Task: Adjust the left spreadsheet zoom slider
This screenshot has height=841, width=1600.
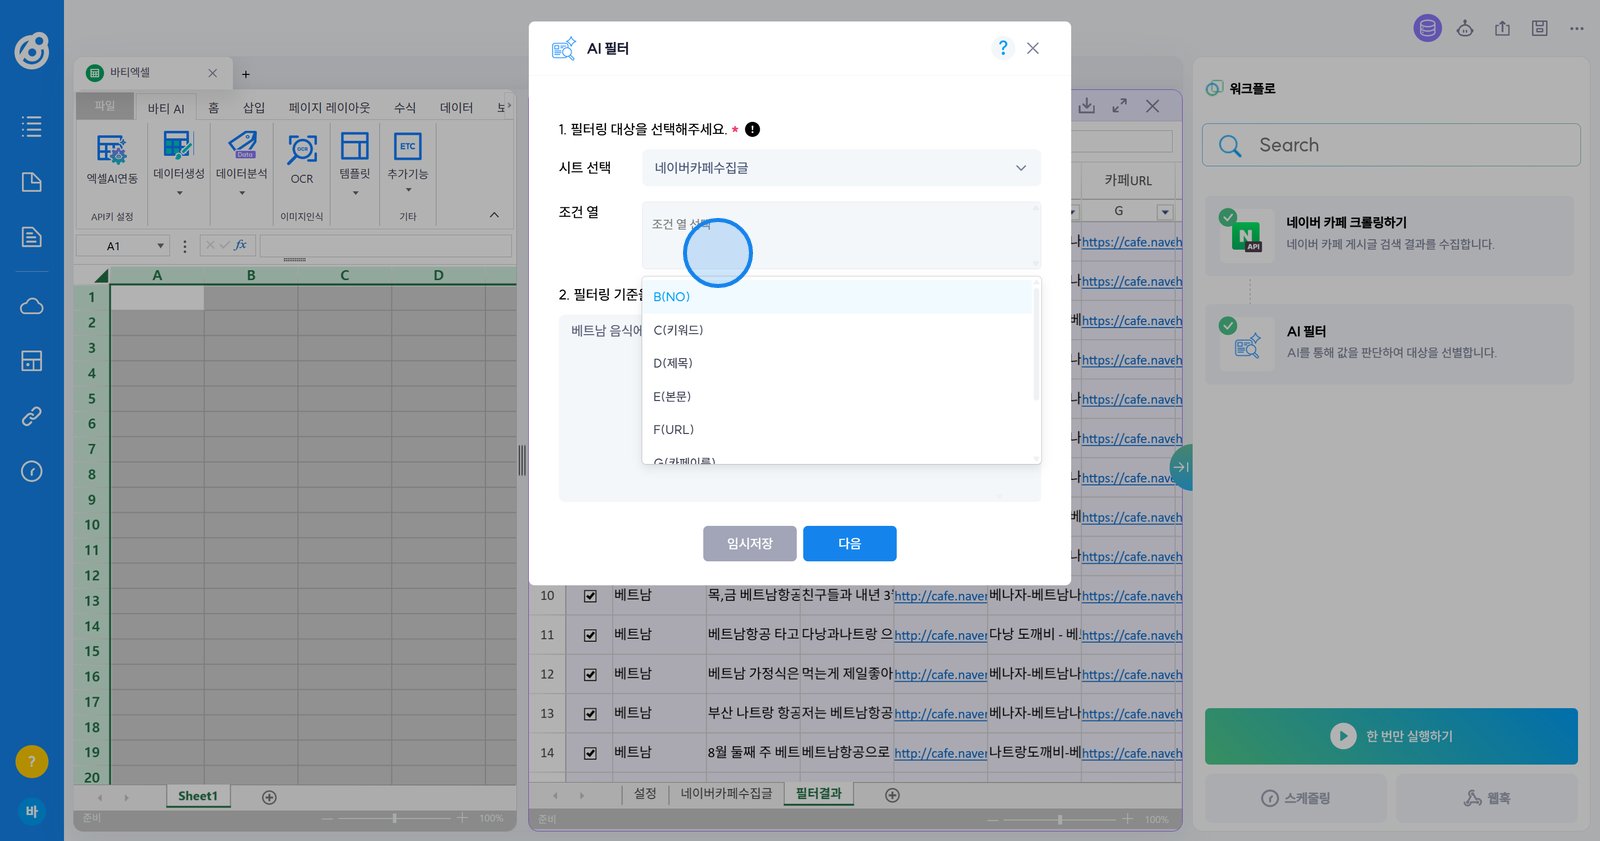Action: 395,818
